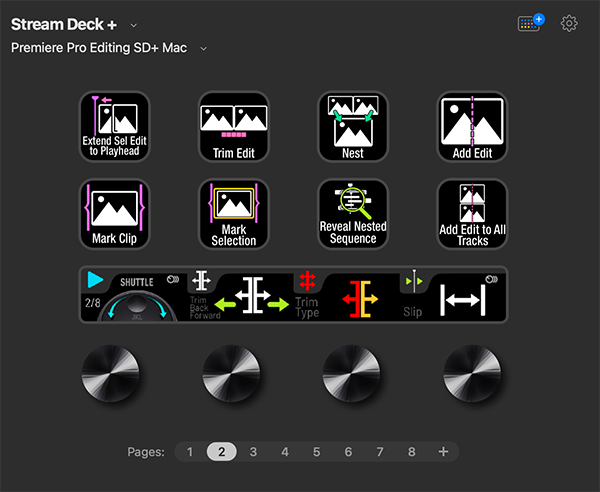Click the small white trim icon tab
Screen dimensions: 600x492
coord(201,281)
